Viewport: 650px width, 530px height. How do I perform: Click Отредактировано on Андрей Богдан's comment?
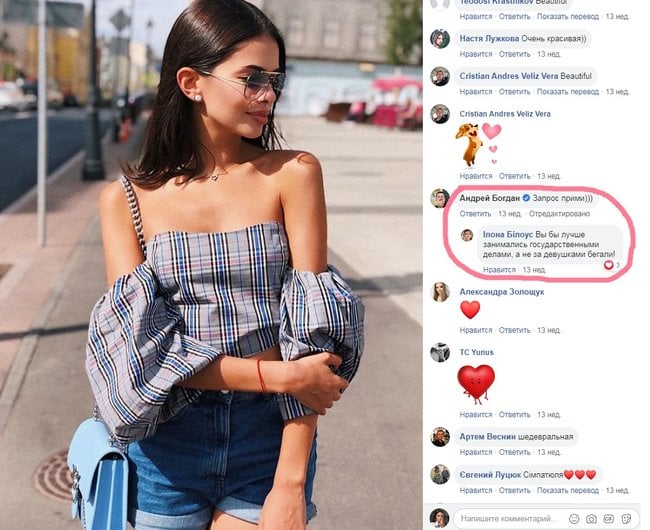(559, 214)
